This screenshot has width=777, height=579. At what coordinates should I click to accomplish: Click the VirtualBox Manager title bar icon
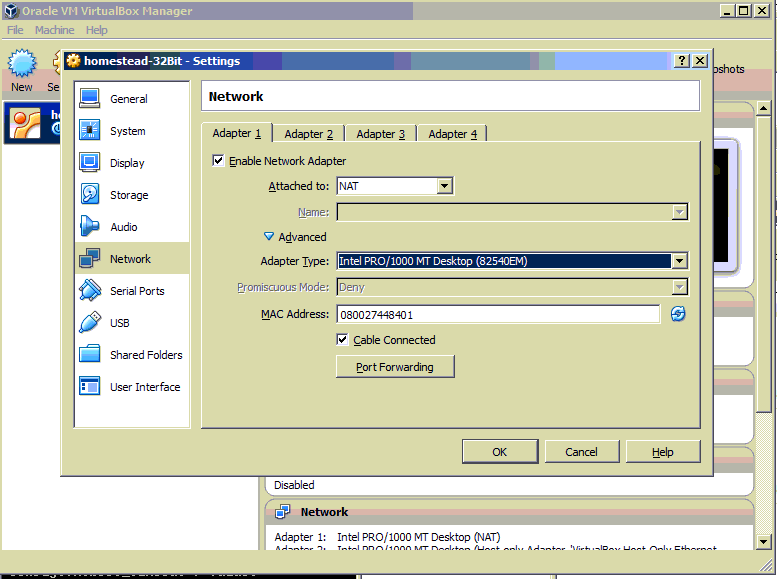coord(11,11)
